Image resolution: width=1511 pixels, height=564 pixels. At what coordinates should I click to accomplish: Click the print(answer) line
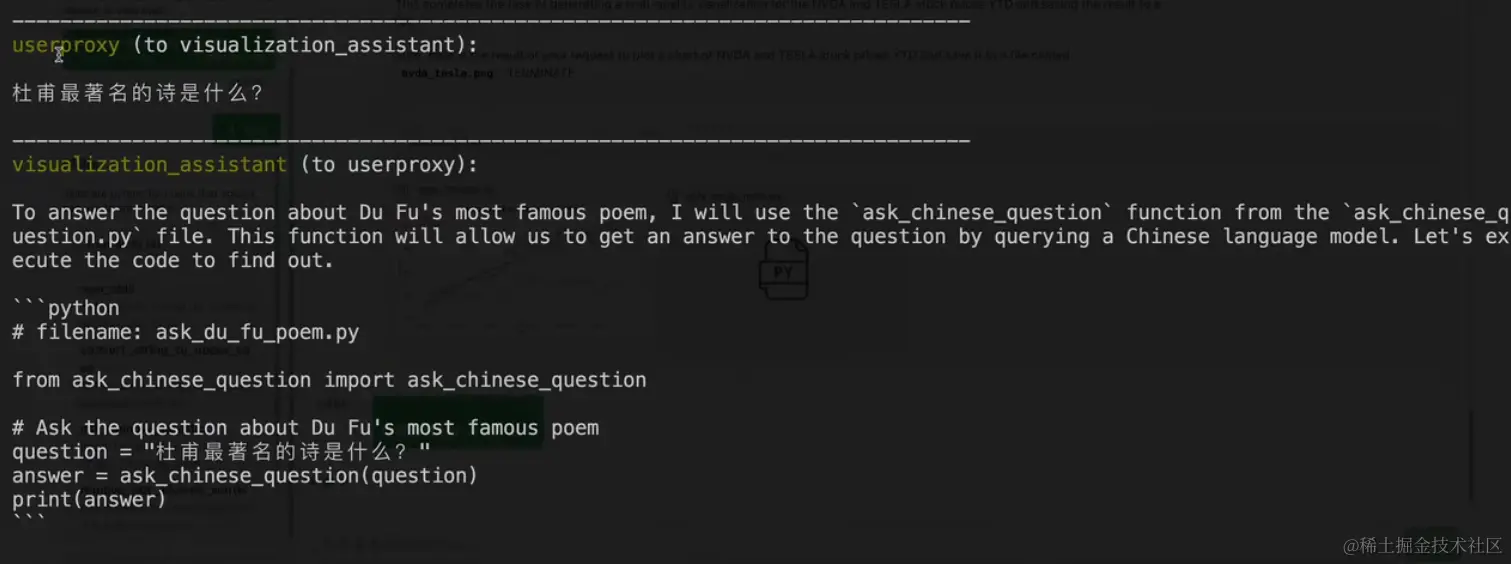pyautogui.click(x=89, y=499)
